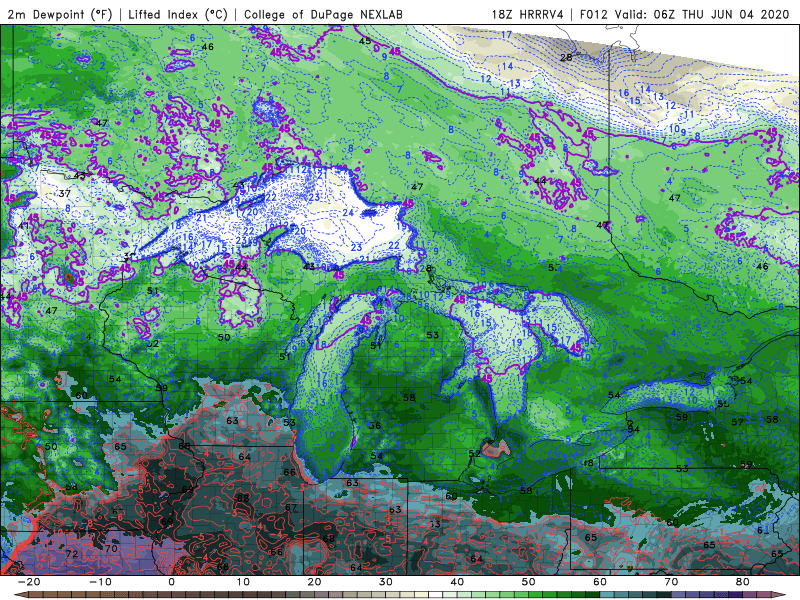Click the '2m Dewpoint (°F)' title label

coord(59,14)
